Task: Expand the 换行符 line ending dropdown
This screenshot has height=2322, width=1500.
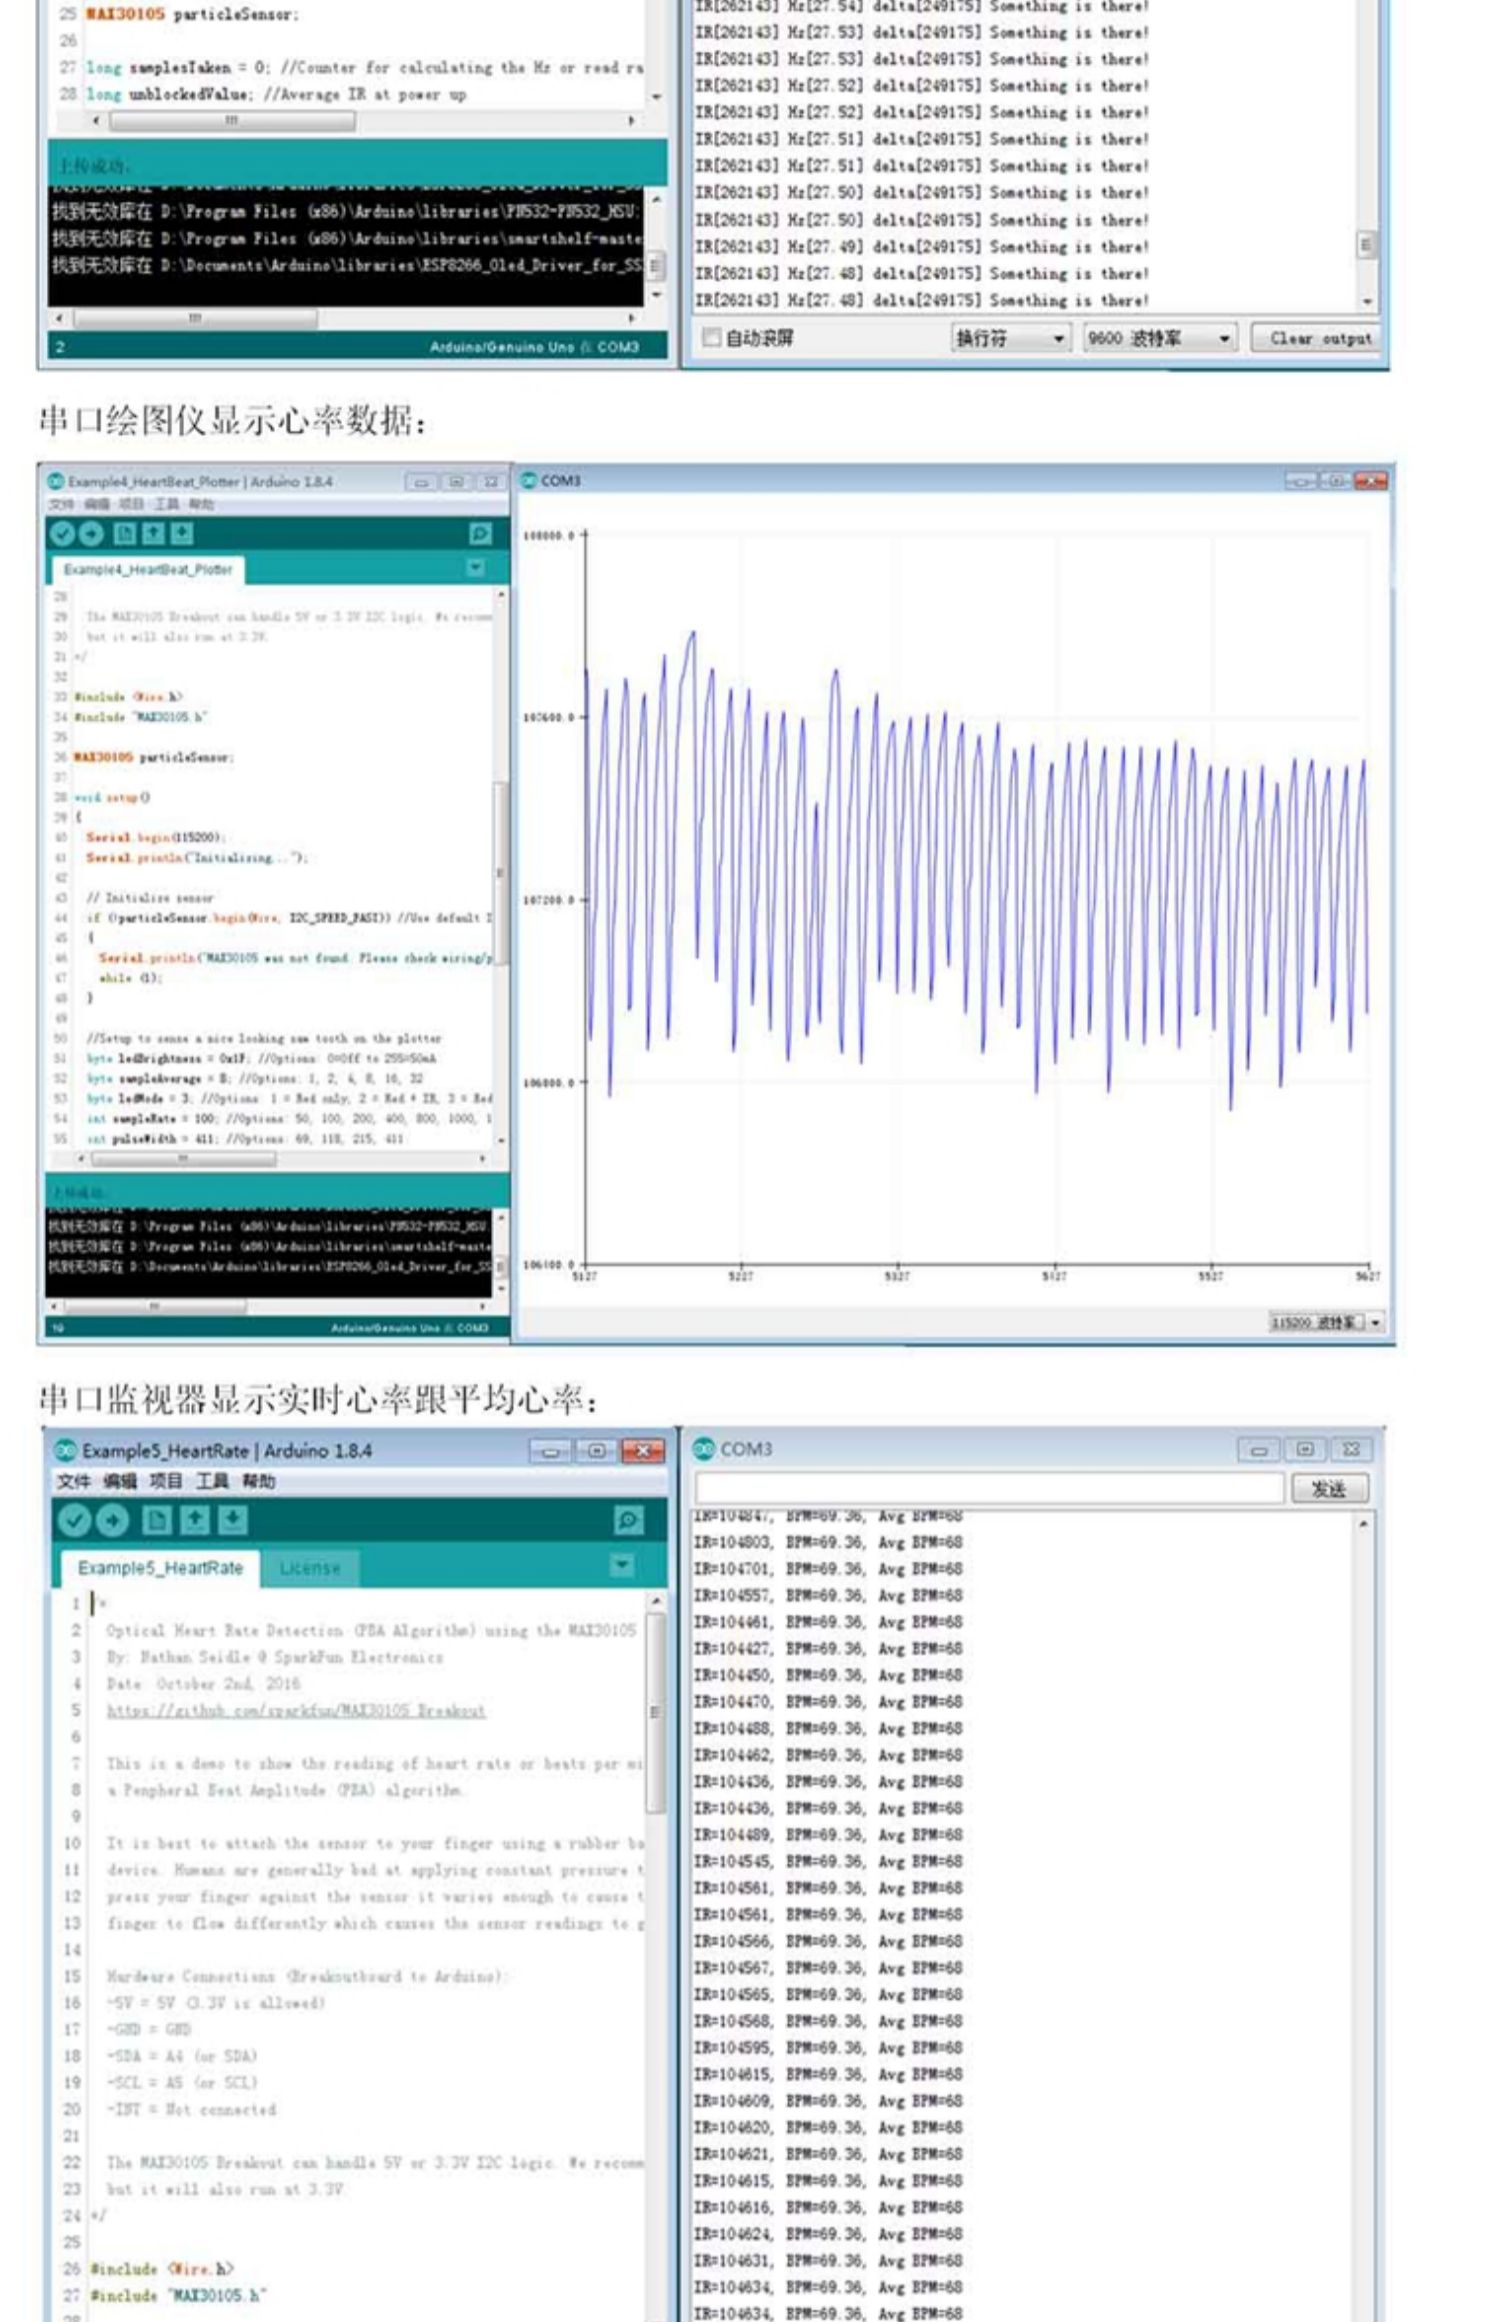Action: click(1011, 338)
